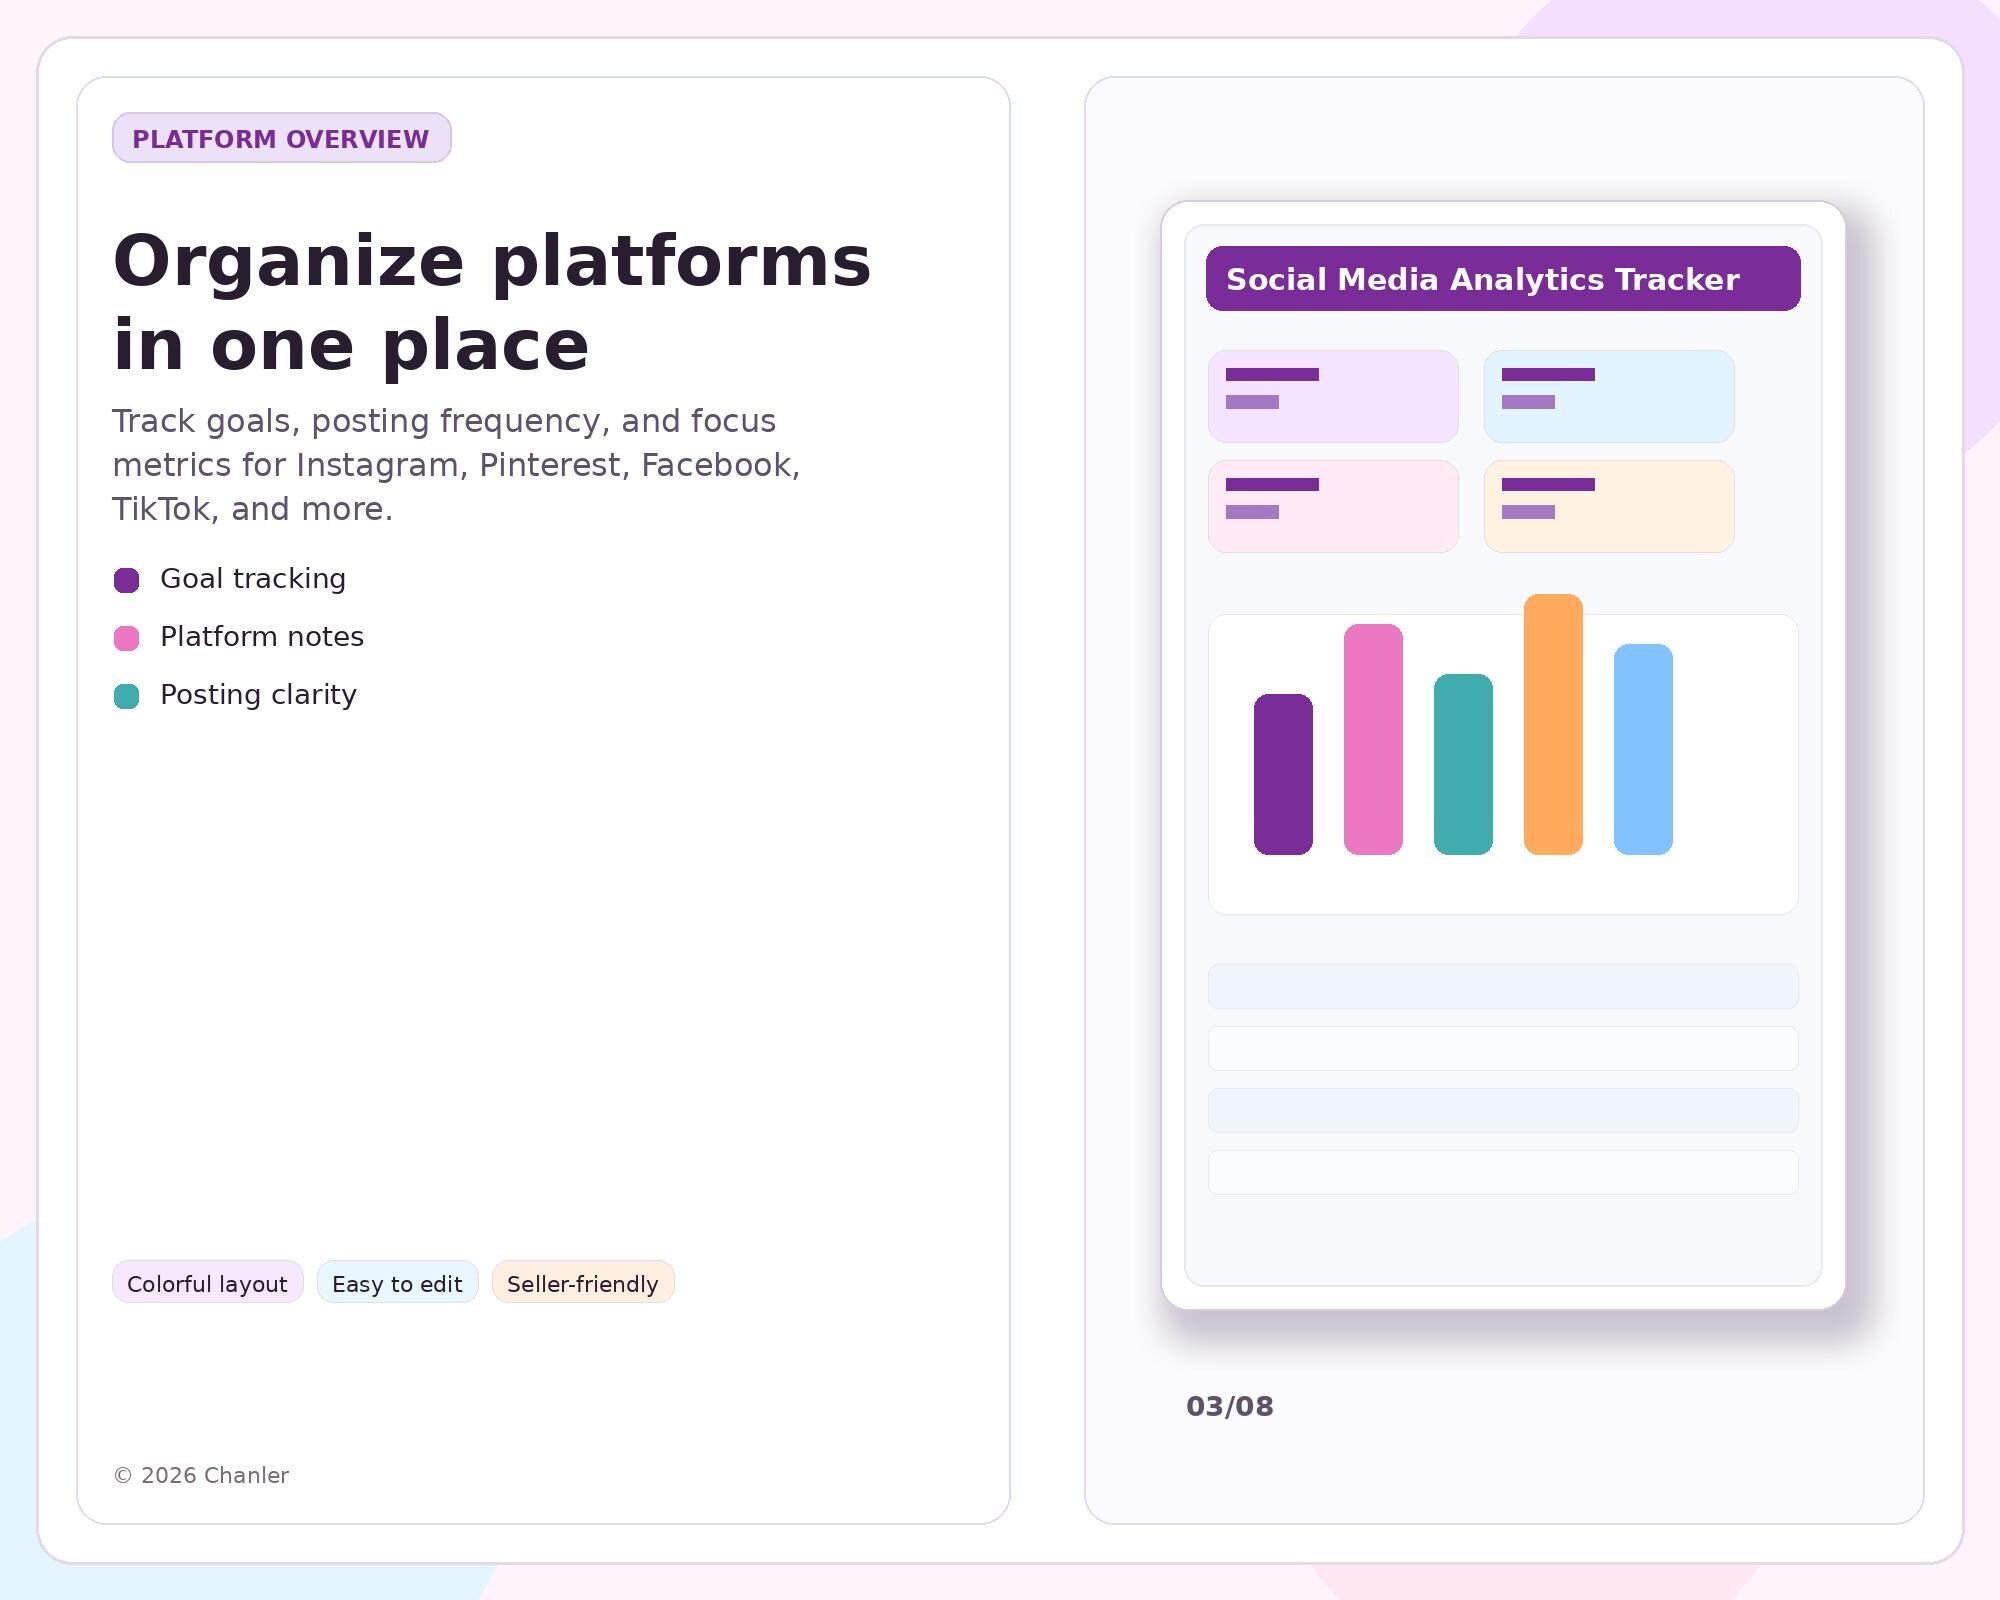Click the Social Media Analytics Tracker header
The width and height of the screenshot is (2000, 1600).
click(x=1503, y=279)
